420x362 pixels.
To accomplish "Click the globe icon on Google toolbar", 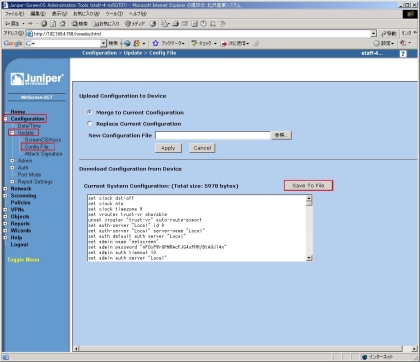I will pyautogui.click(x=127, y=43).
